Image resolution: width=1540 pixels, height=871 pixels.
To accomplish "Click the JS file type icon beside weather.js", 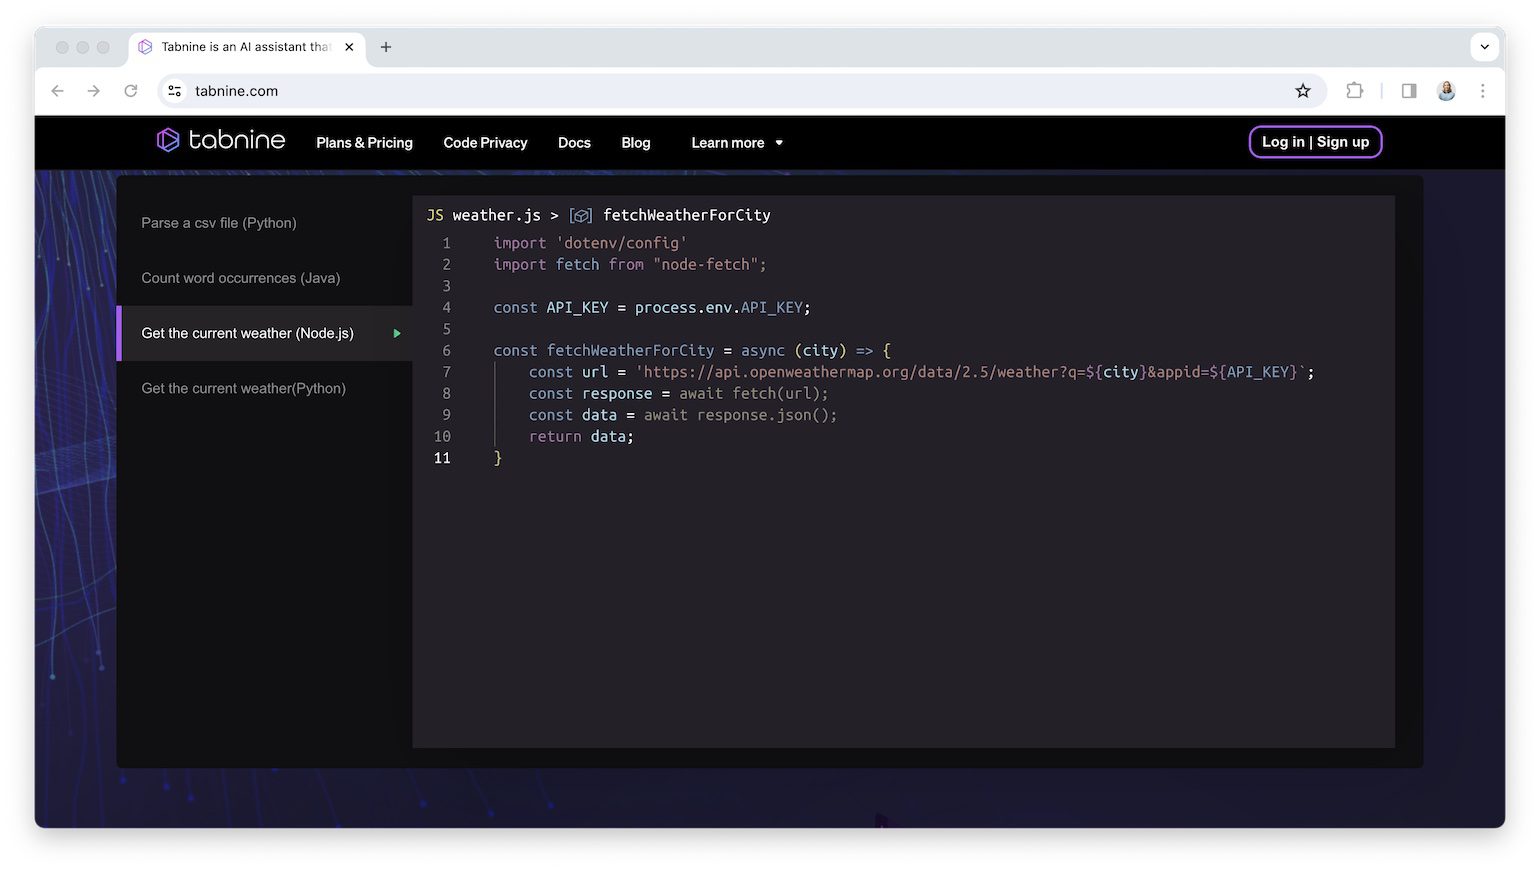I will click(435, 214).
